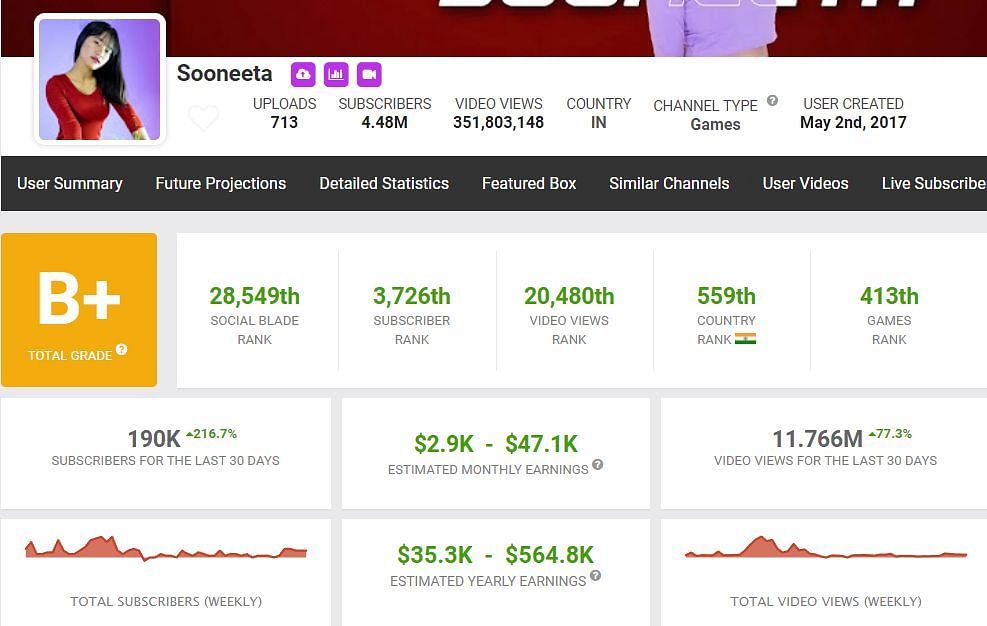Click help icon beside Total Grade

click(122, 350)
